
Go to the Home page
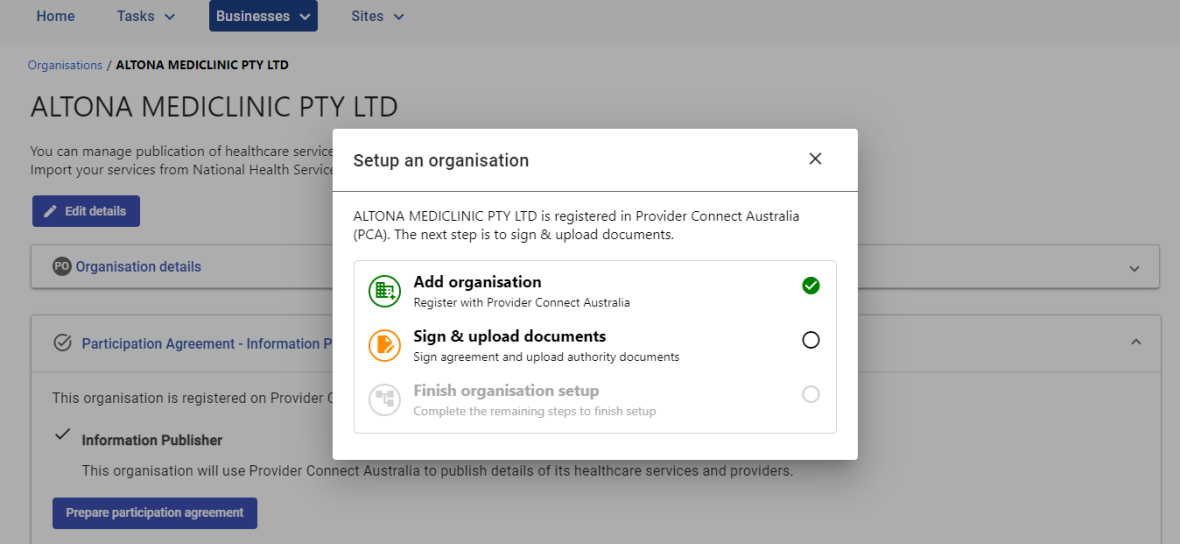tap(56, 16)
